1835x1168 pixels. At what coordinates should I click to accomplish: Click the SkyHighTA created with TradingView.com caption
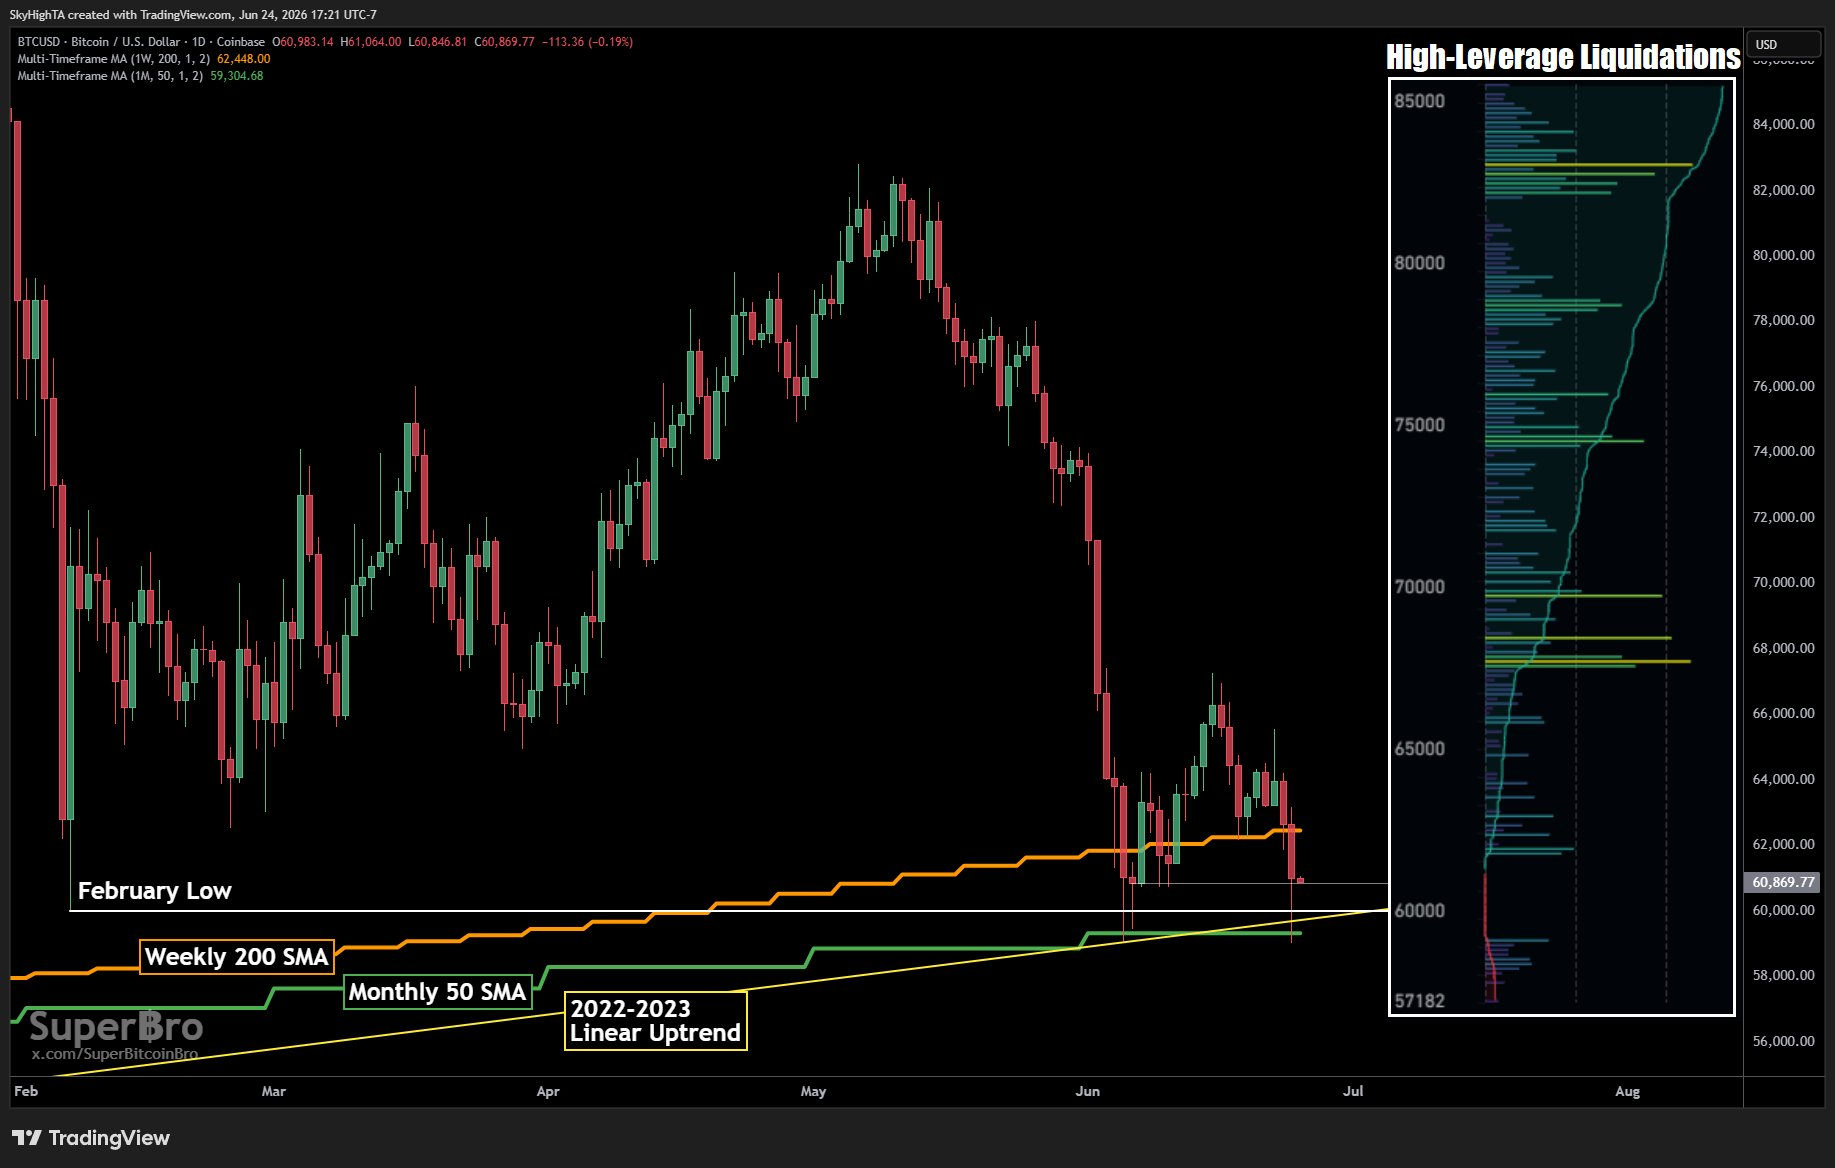[x=193, y=15]
